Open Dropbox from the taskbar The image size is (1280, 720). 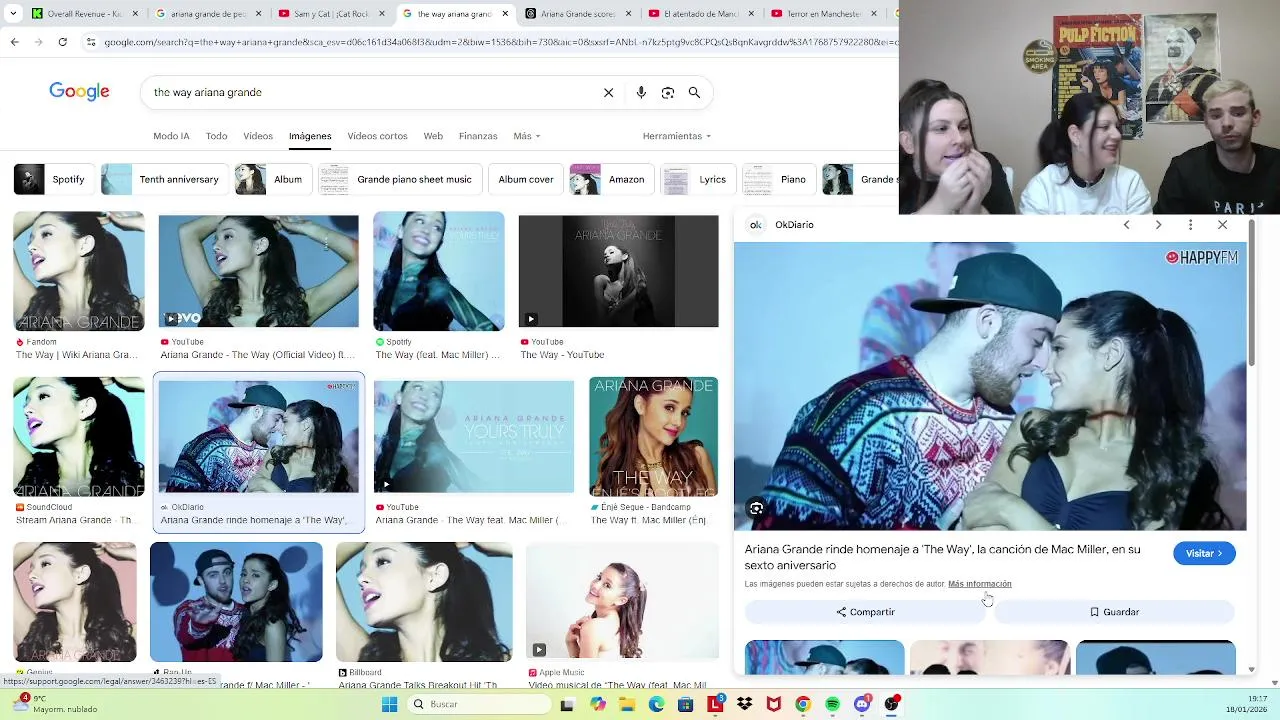click(744, 704)
